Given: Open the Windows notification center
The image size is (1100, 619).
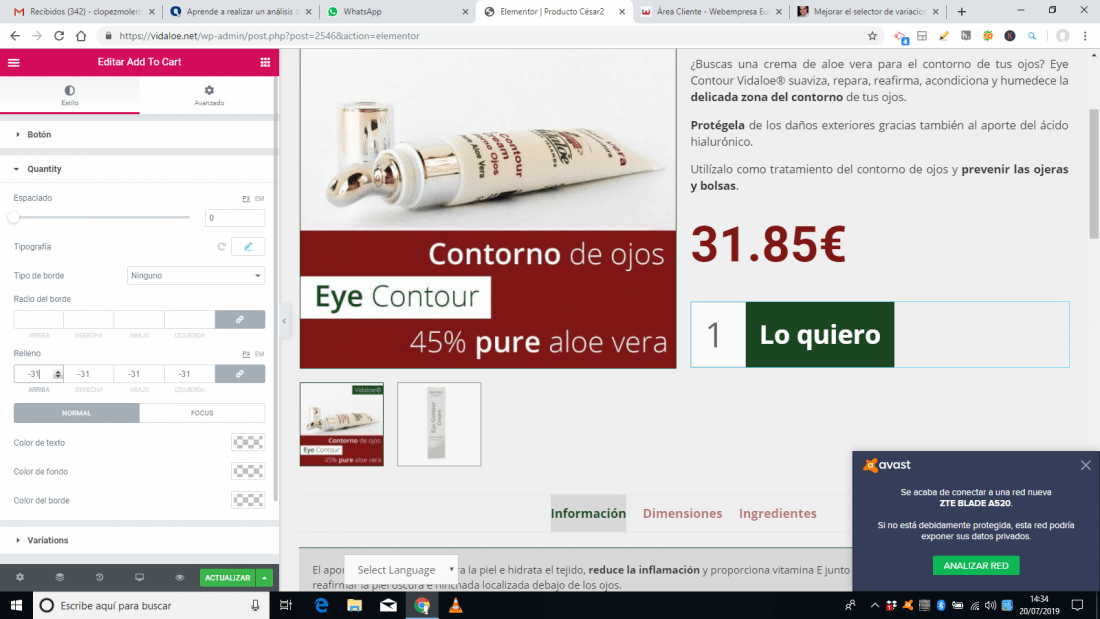Looking at the screenshot, I should [x=1078, y=606].
